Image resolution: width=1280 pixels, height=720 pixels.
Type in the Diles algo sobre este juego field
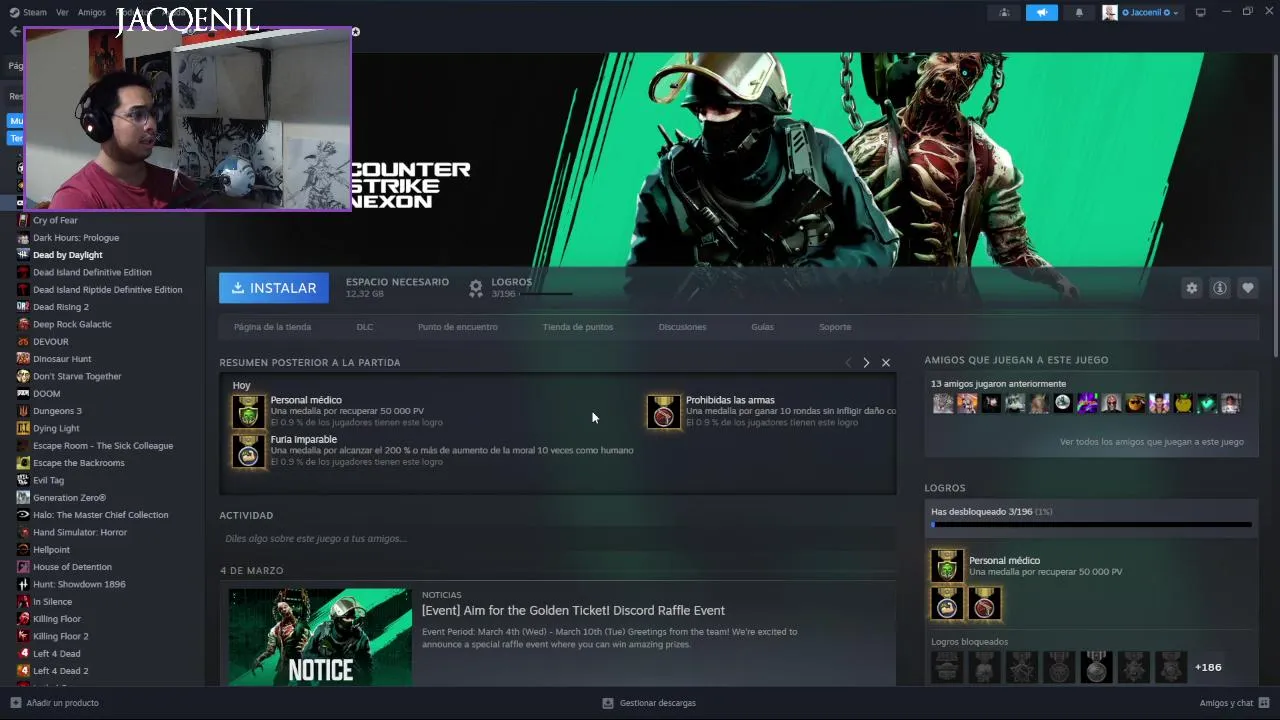tap(557, 539)
